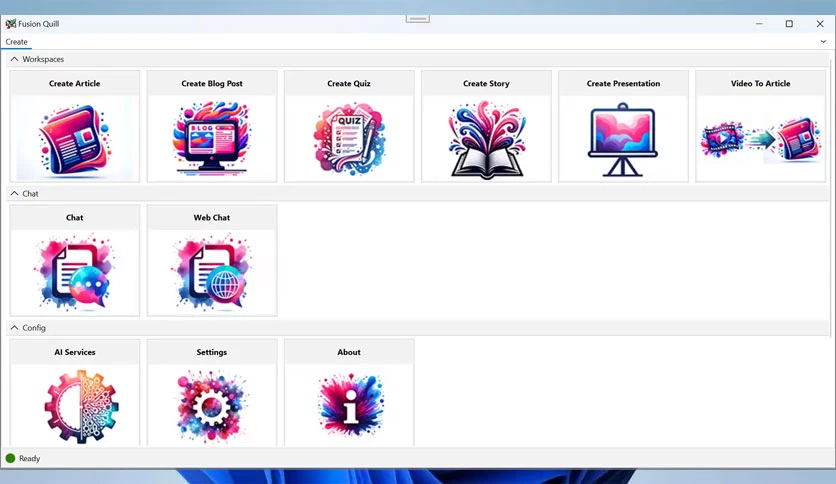The width and height of the screenshot is (836, 484).
Task: Collapse the Chat section chevron
Action: click(14, 193)
